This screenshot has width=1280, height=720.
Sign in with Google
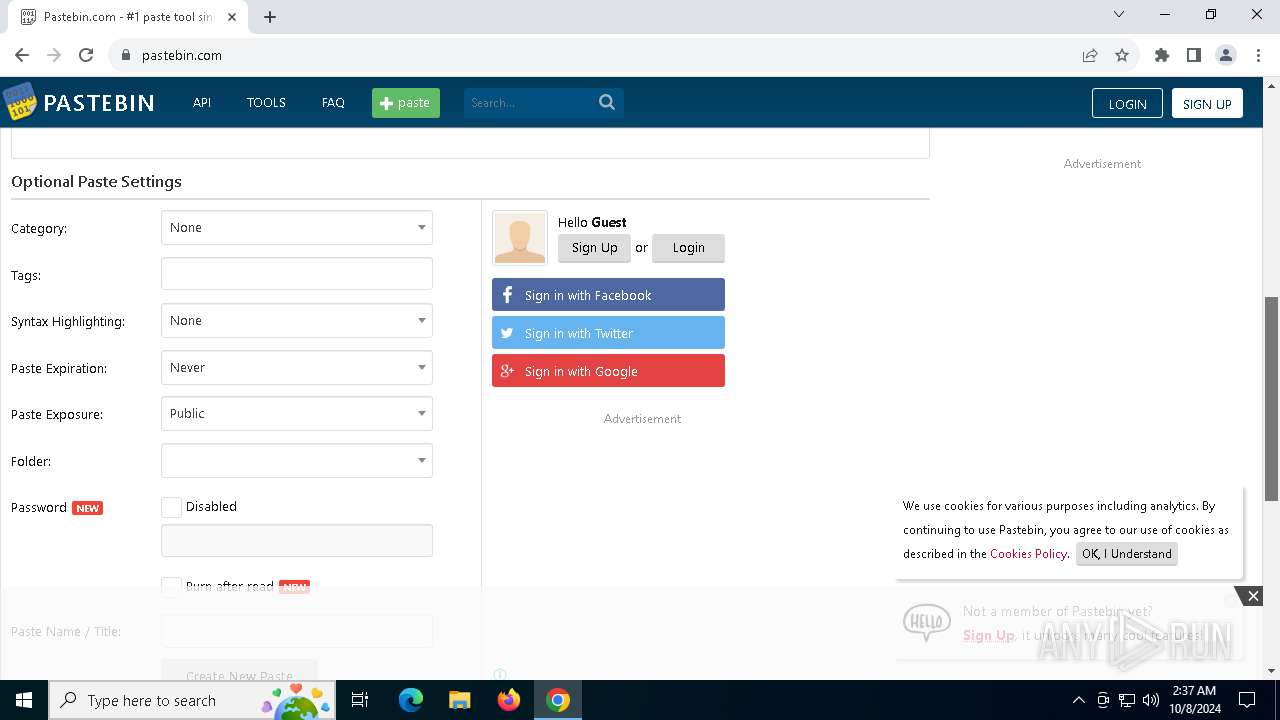click(608, 371)
